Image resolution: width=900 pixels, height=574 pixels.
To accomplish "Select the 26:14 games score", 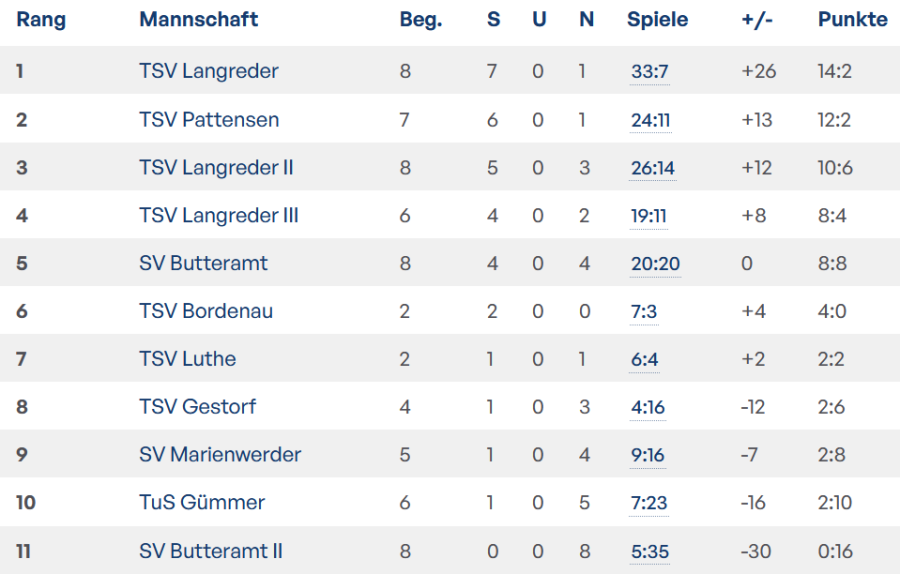I will [x=653, y=168].
